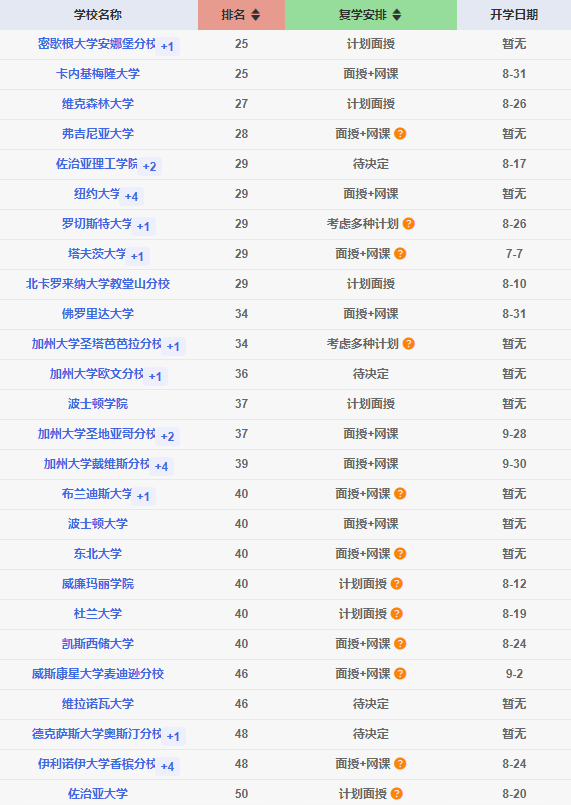The image size is (571, 805).
Task: Click help icon beside 威廉玛丽学院 计划面授
Action: point(396,584)
